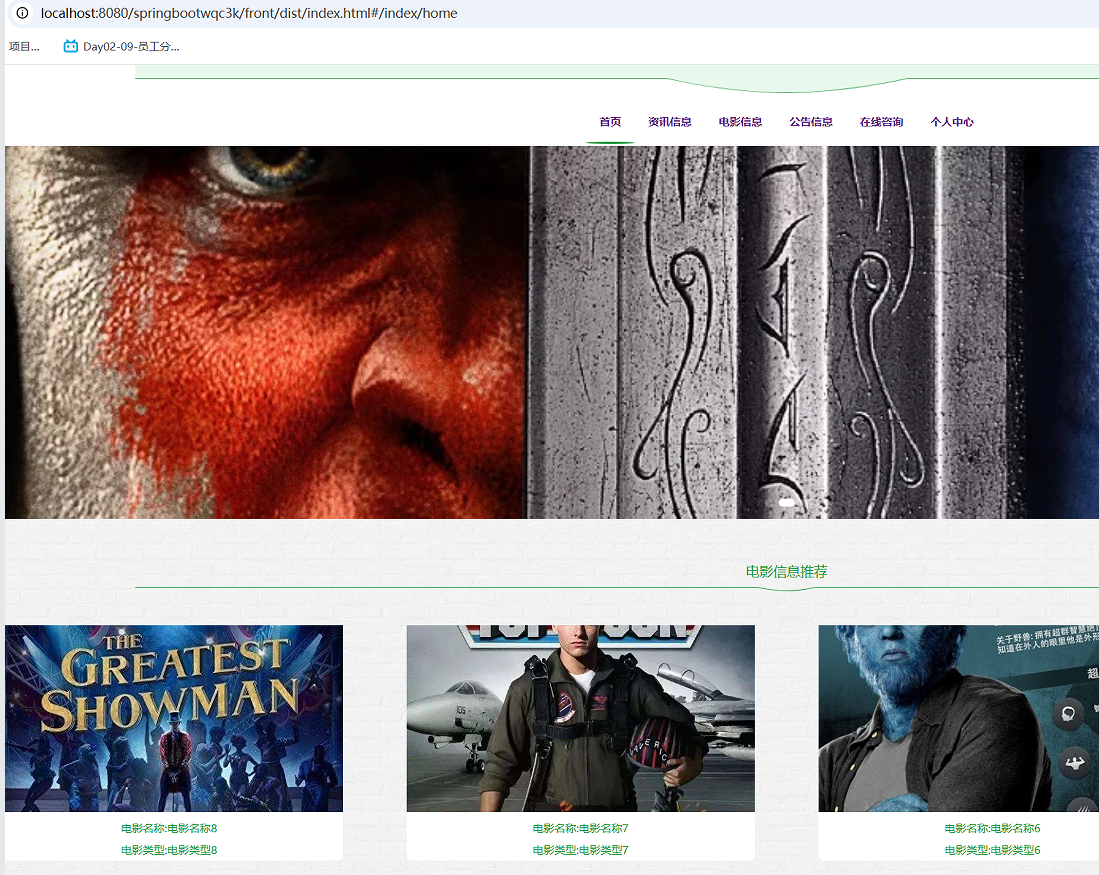Open the 电影信息 nav tab

[740, 122]
